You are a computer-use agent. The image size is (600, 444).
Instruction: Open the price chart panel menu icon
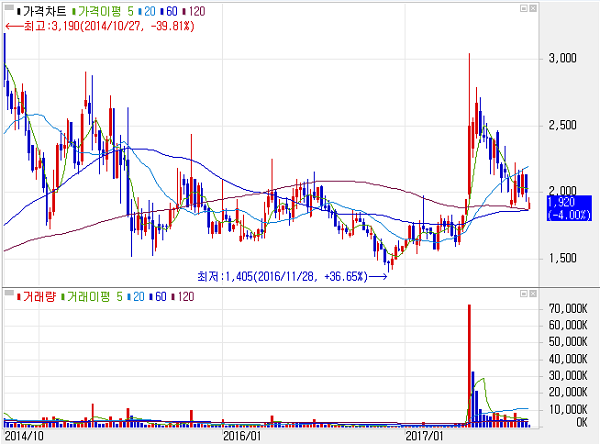[9, 7]
